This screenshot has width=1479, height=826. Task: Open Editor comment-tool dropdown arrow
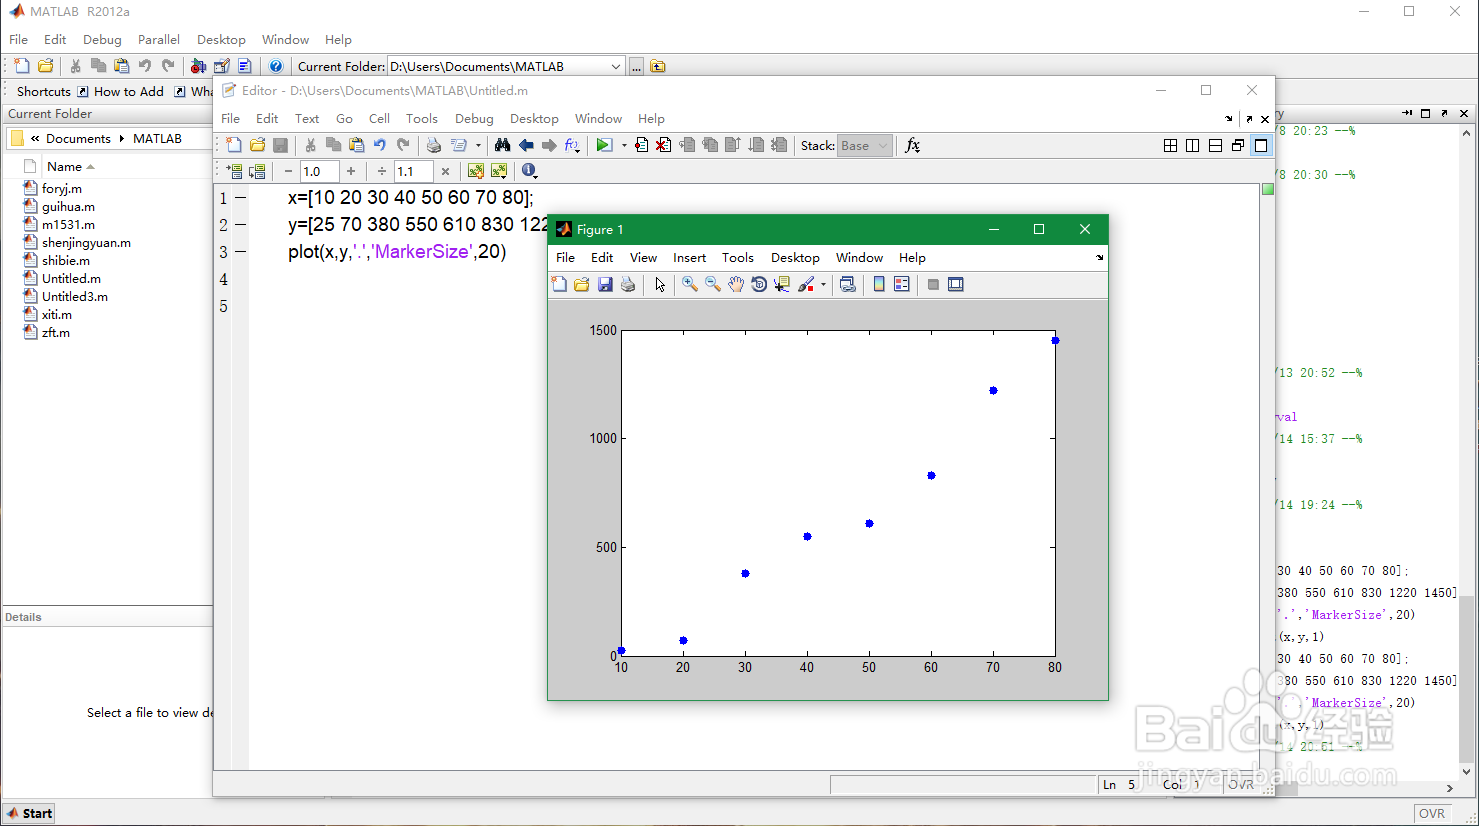pyautogui.click(x=478, y=145)
